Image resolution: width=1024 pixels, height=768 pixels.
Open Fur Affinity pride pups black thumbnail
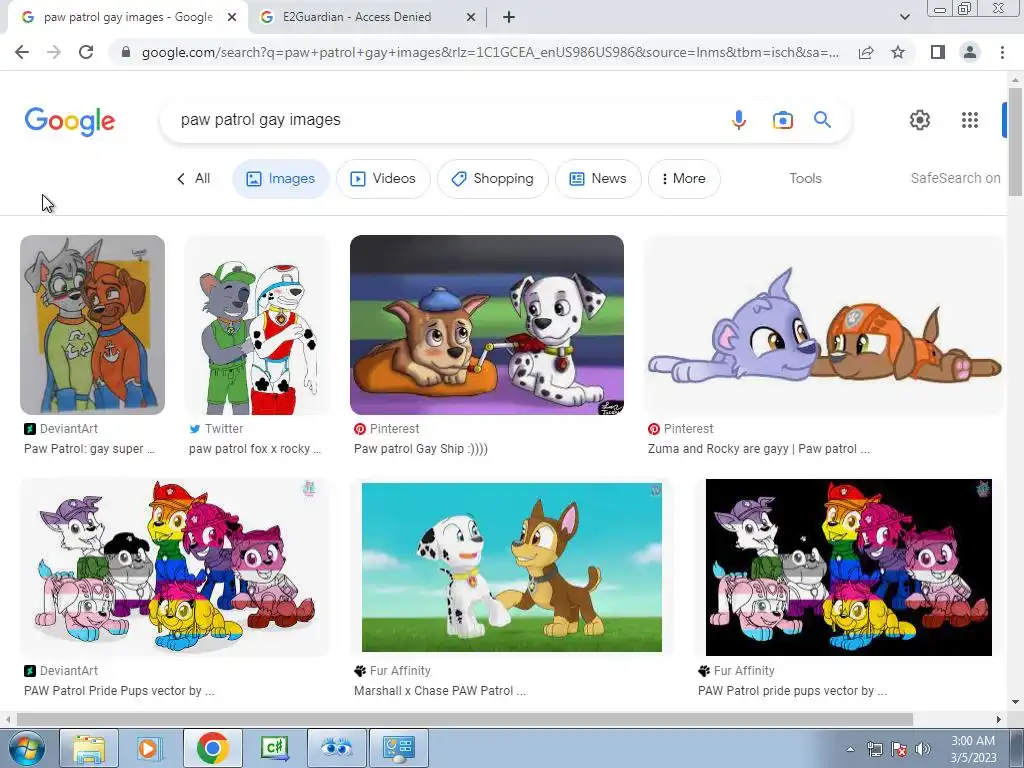click(848, 567)
